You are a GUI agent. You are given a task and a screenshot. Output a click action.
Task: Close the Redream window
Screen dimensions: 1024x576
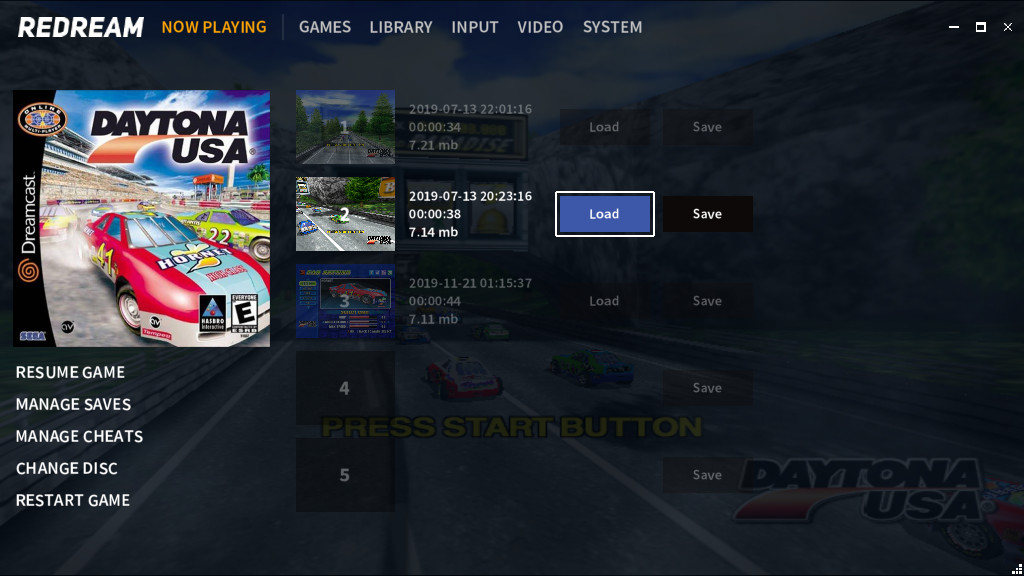click(x=1008, y=27)
